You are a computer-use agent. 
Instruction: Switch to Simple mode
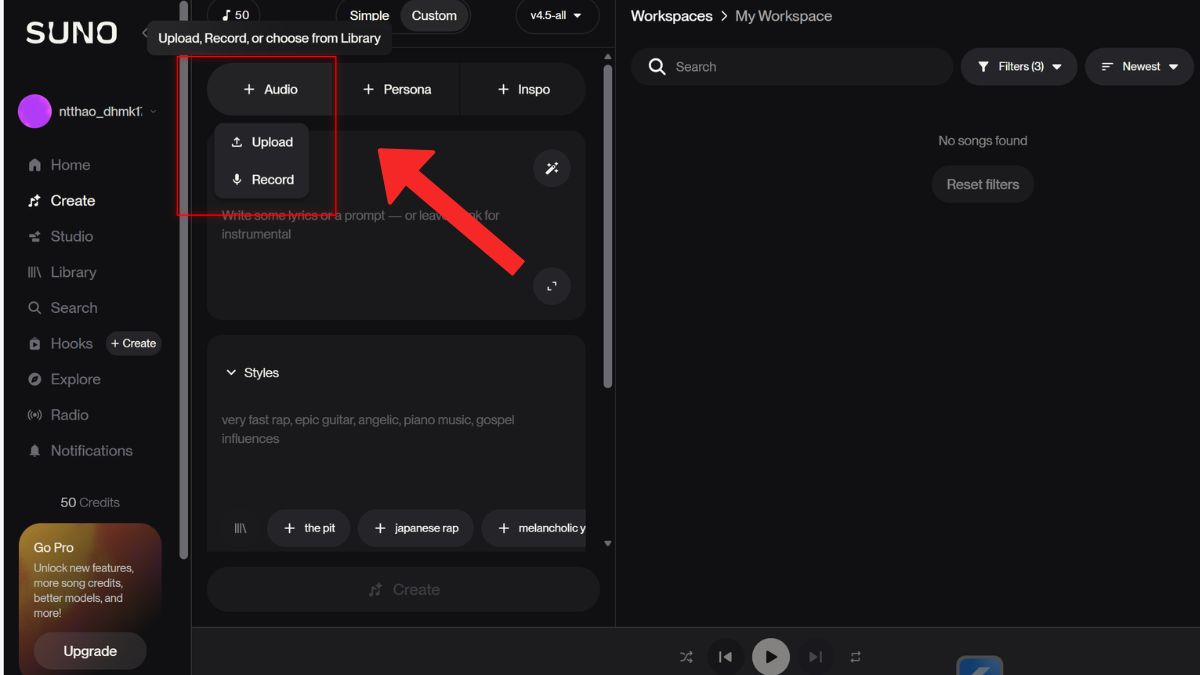click(x=369, y=16)
